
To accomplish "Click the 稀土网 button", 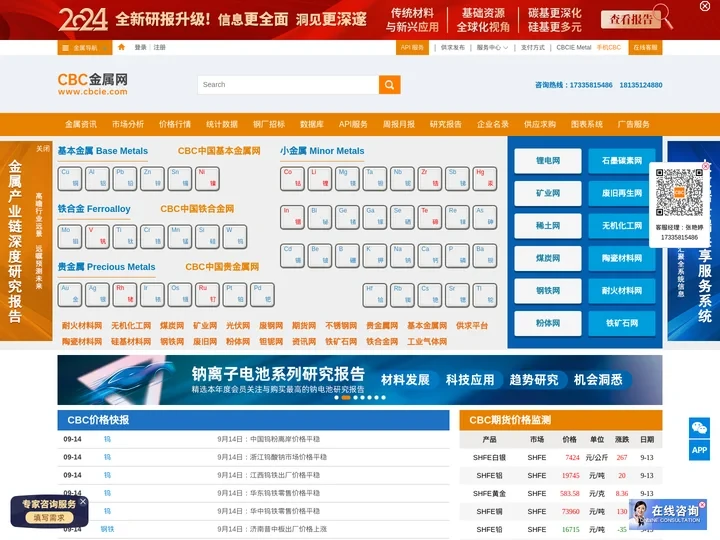I will pos(548,226).
